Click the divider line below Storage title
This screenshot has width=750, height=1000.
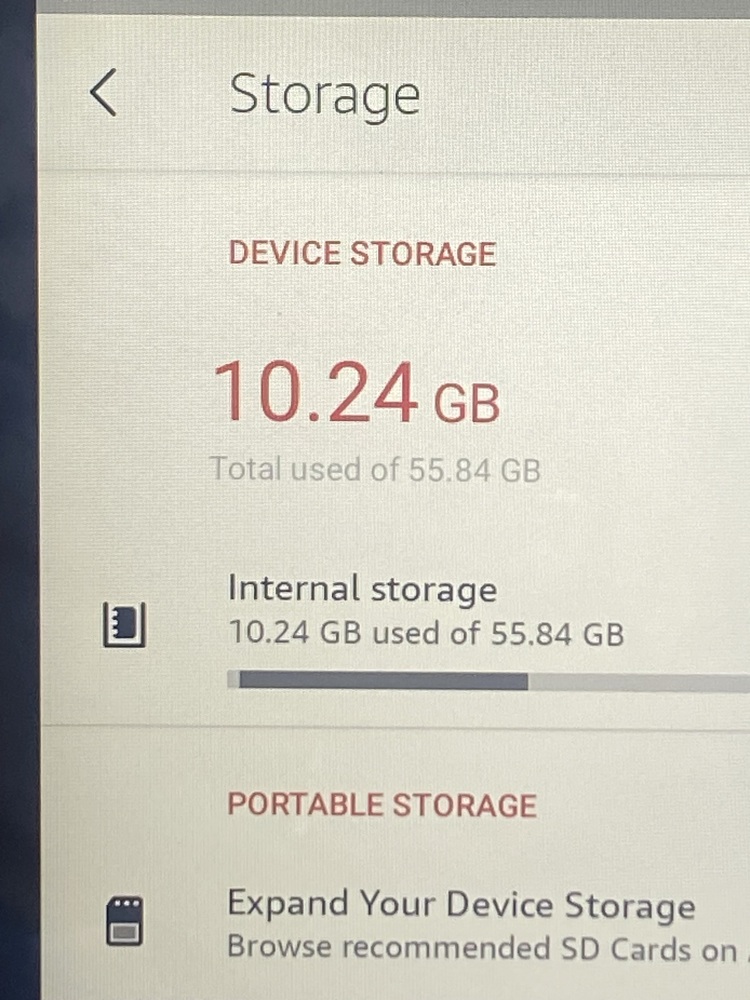(x=393, y=171)
